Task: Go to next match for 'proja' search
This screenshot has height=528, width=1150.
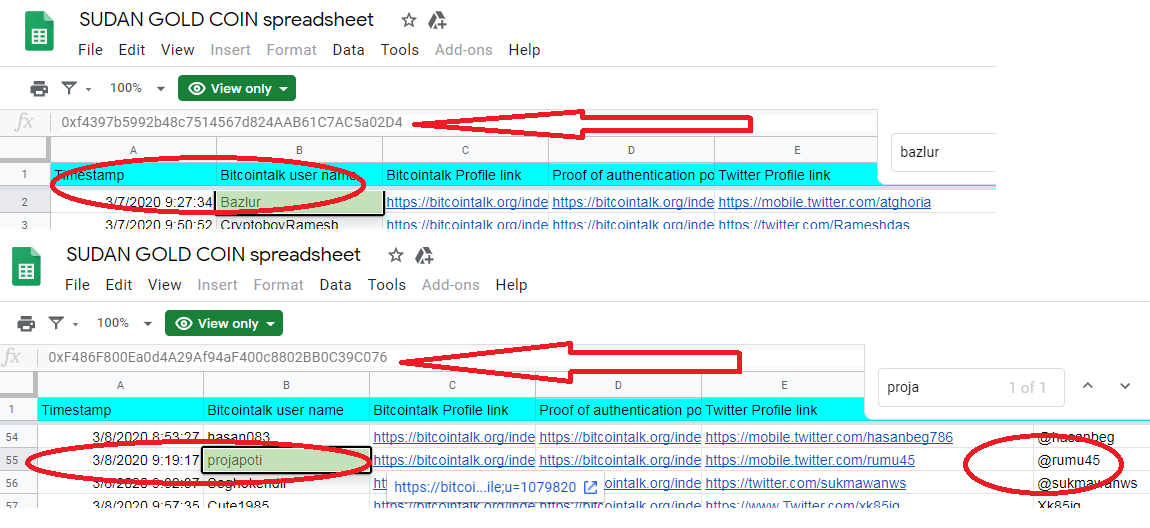Action: click(1125, 386)
